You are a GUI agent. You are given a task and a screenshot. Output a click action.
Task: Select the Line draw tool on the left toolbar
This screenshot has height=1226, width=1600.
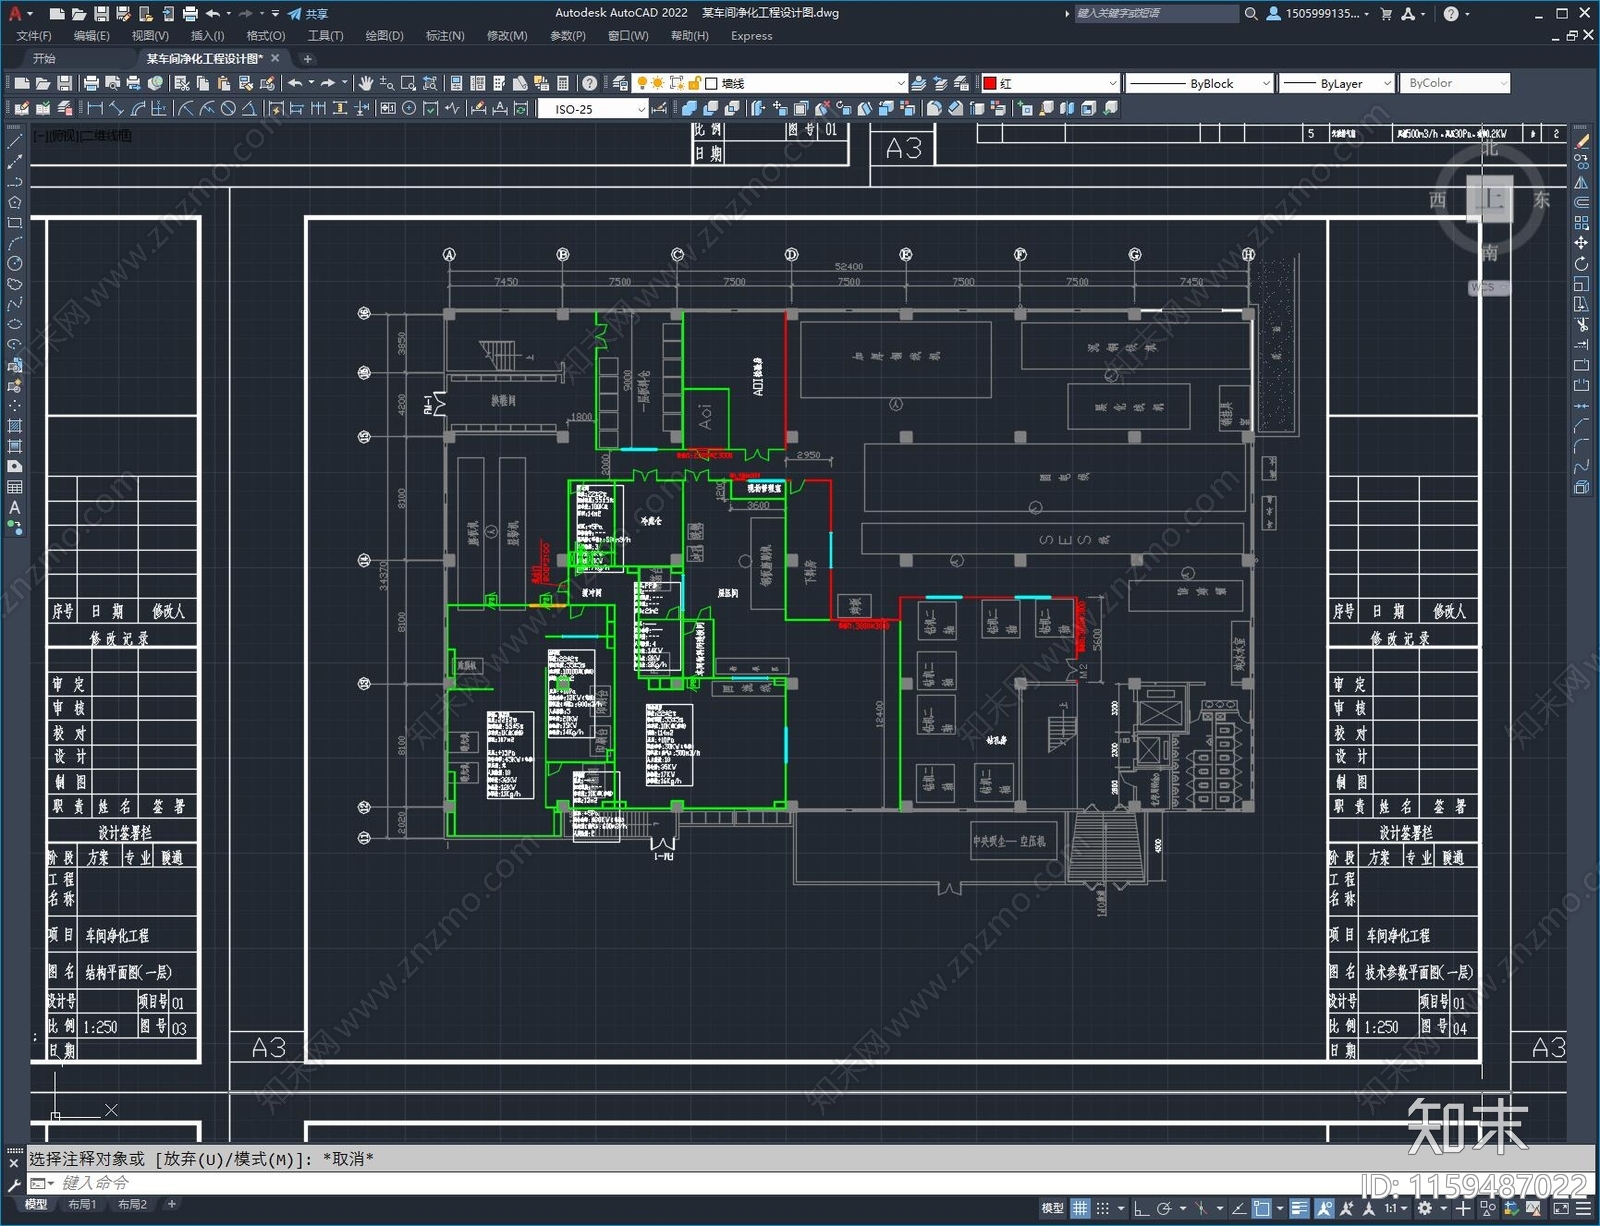coord(14,142)
